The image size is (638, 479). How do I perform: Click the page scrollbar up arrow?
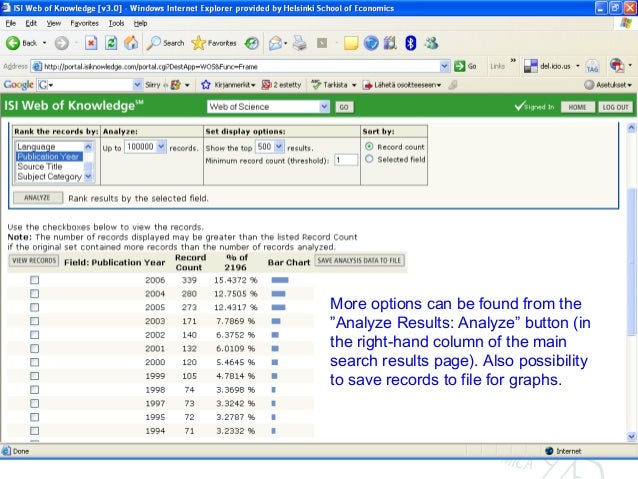click(x=631, y=128)
